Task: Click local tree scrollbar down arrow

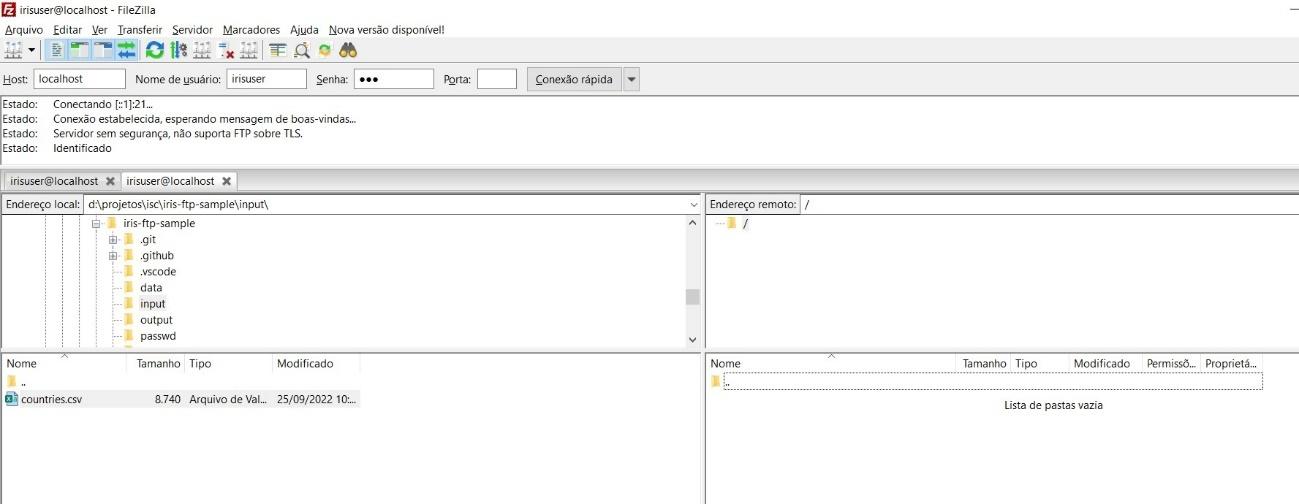Action: [693, 340]
